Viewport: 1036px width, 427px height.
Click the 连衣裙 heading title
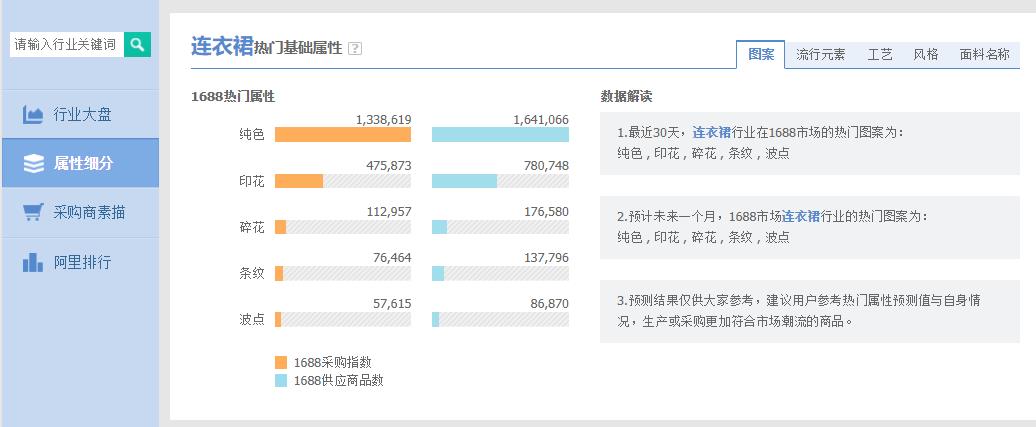click(221, 46)
